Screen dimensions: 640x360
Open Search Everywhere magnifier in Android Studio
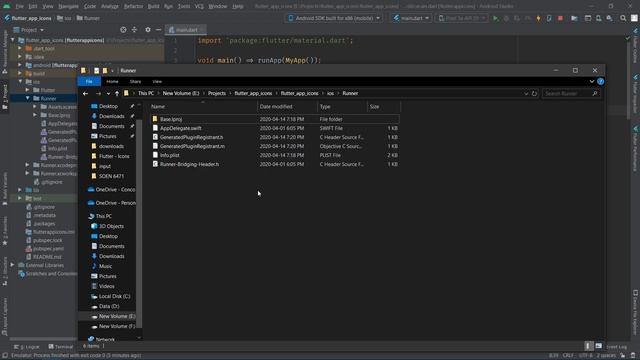[x=623, y=18]
